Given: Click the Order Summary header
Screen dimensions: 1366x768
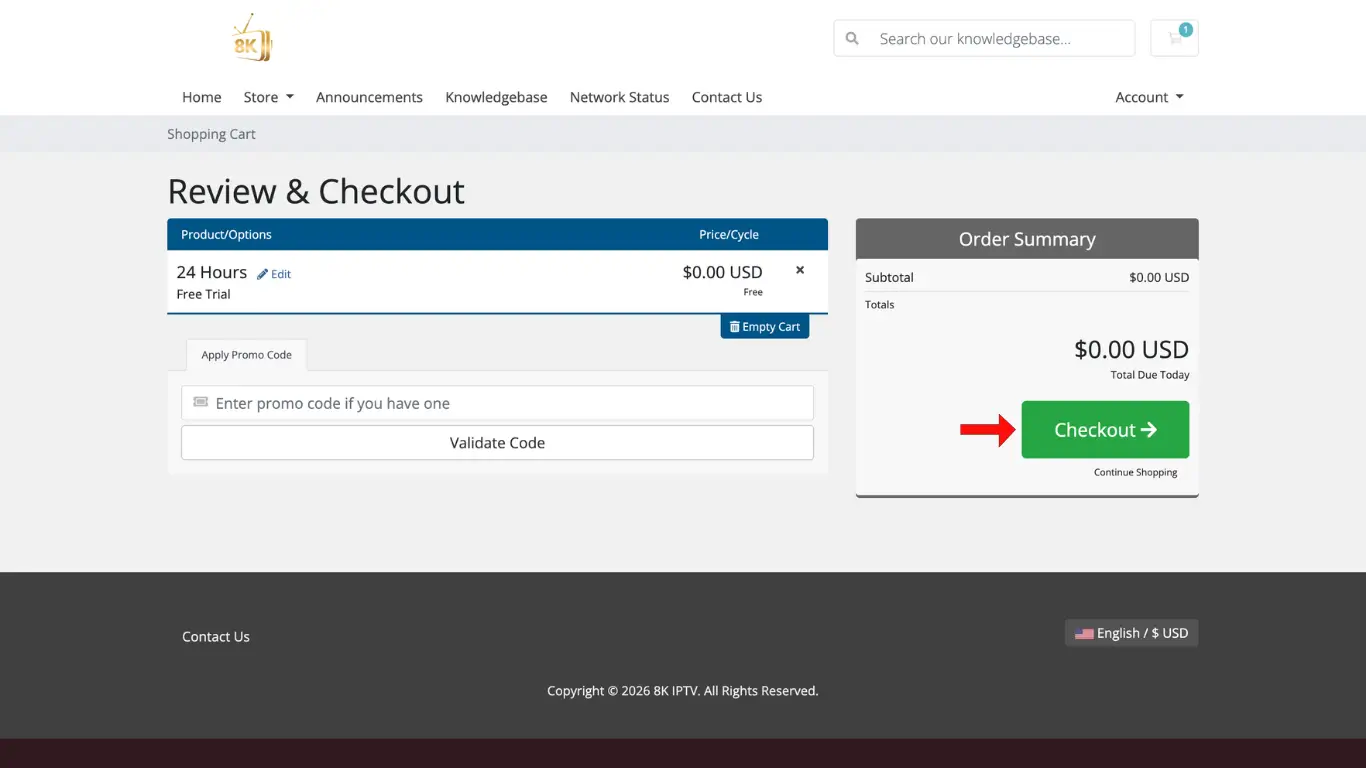Looking at the screenshot, I should pyautogui.click(x=1027, y=239).
